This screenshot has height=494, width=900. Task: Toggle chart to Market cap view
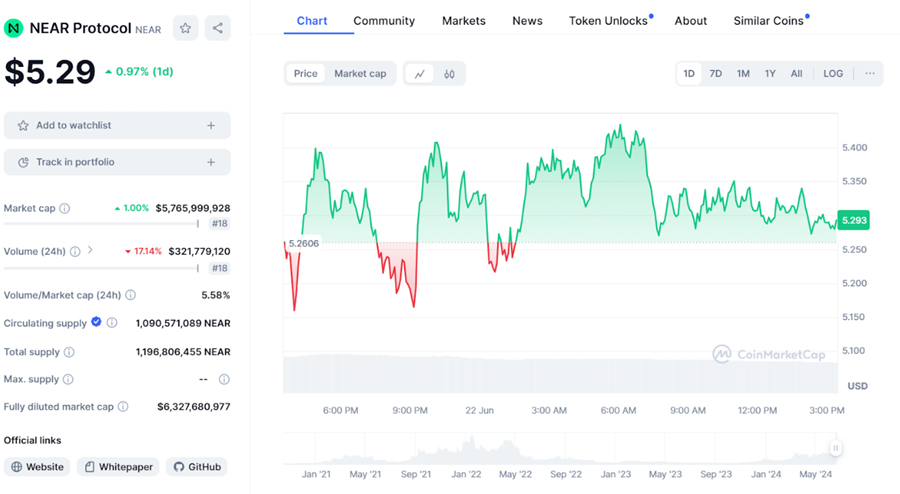[360, 73]
